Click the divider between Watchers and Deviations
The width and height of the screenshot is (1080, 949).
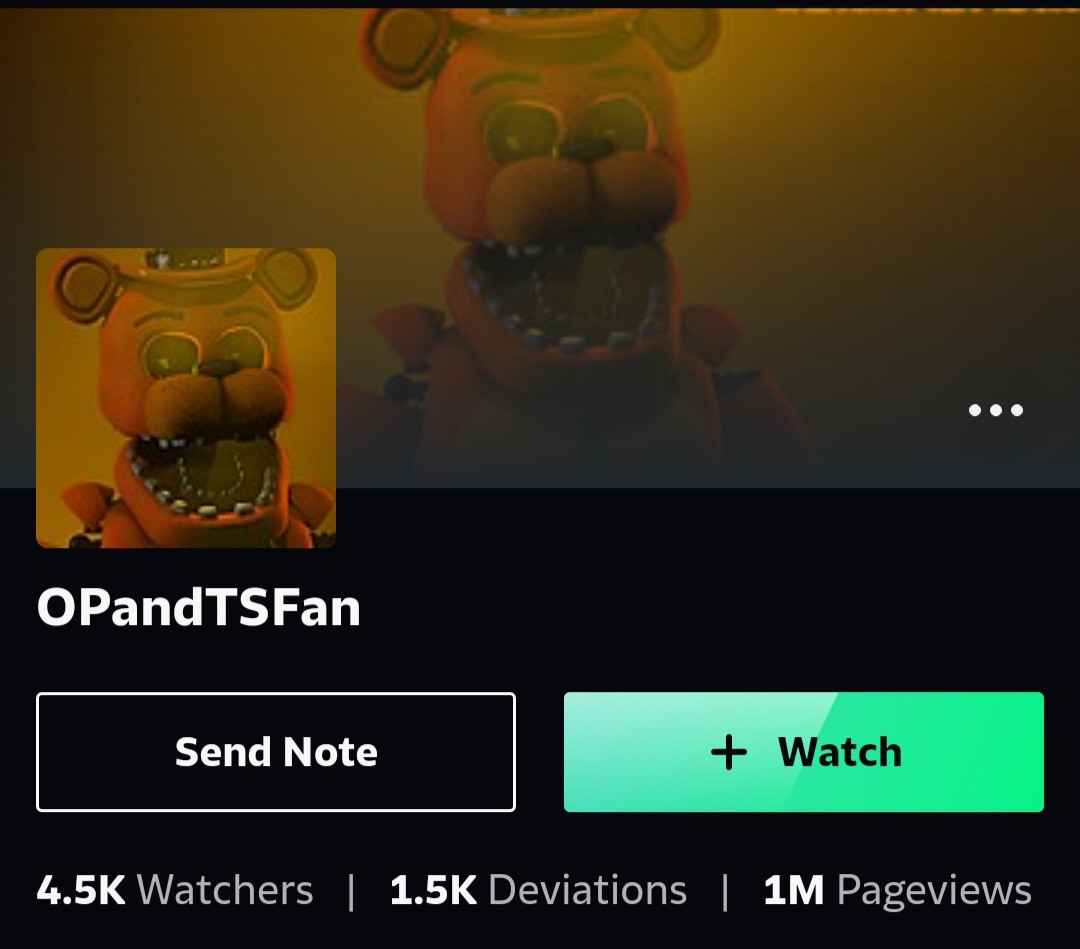click(351, 892)
